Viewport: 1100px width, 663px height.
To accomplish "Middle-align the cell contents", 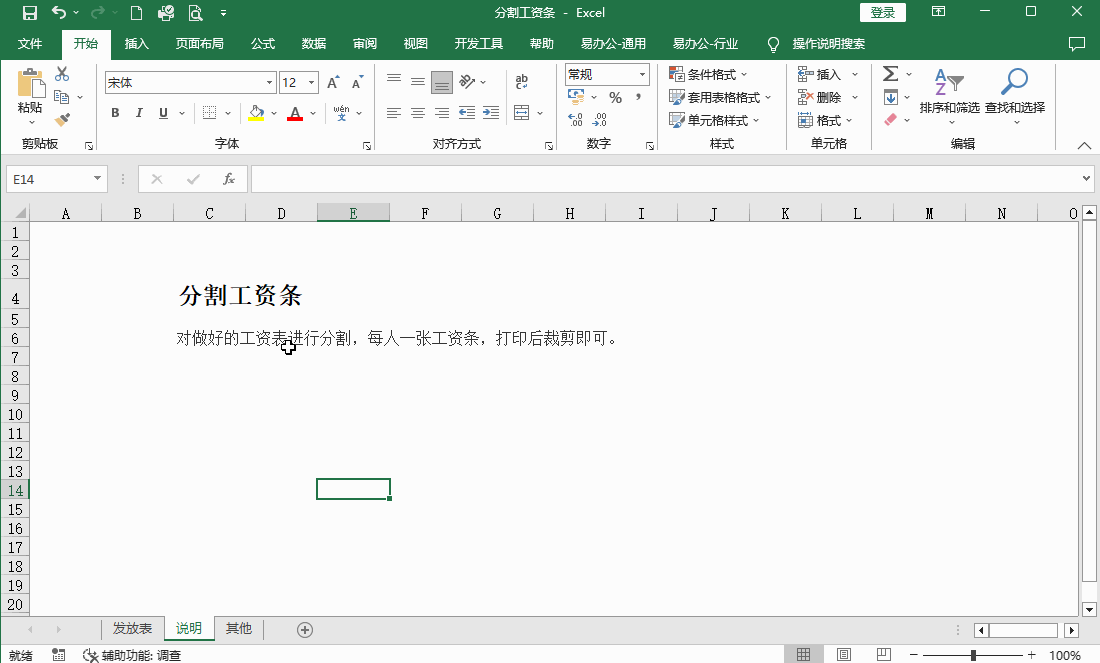I will 417,81.
